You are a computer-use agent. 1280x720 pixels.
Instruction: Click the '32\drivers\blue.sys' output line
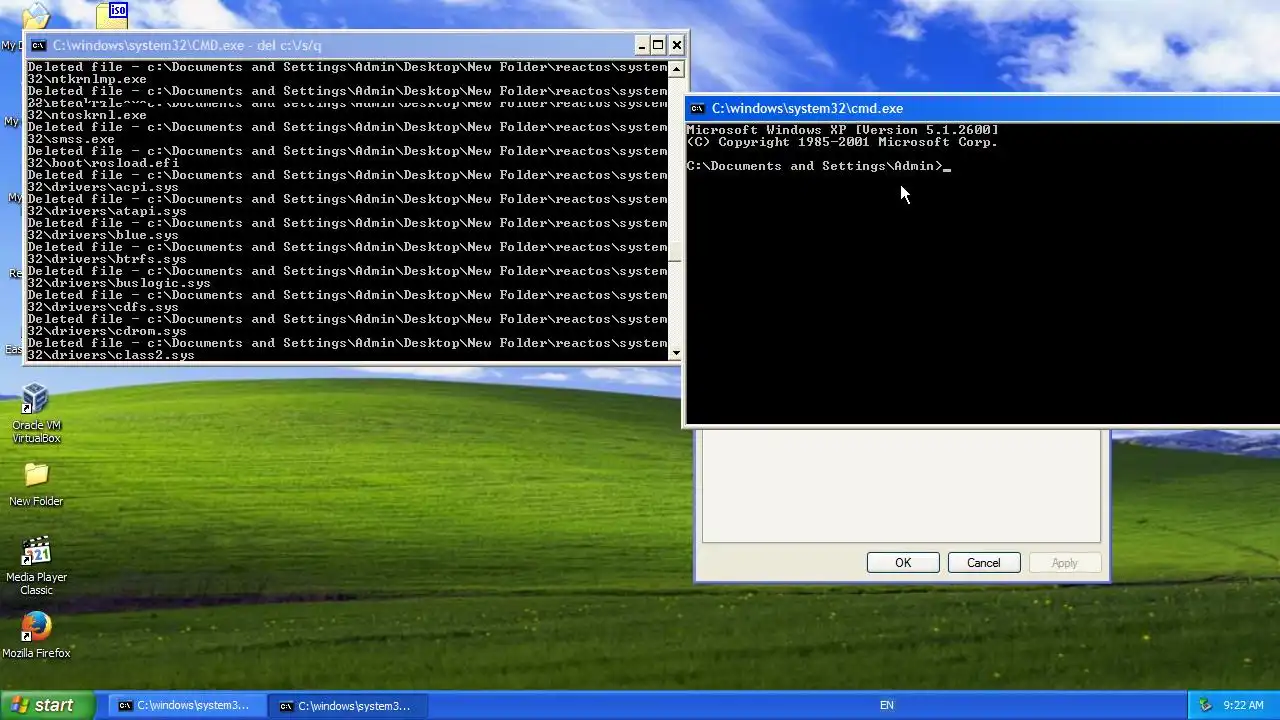coord(103,235)
